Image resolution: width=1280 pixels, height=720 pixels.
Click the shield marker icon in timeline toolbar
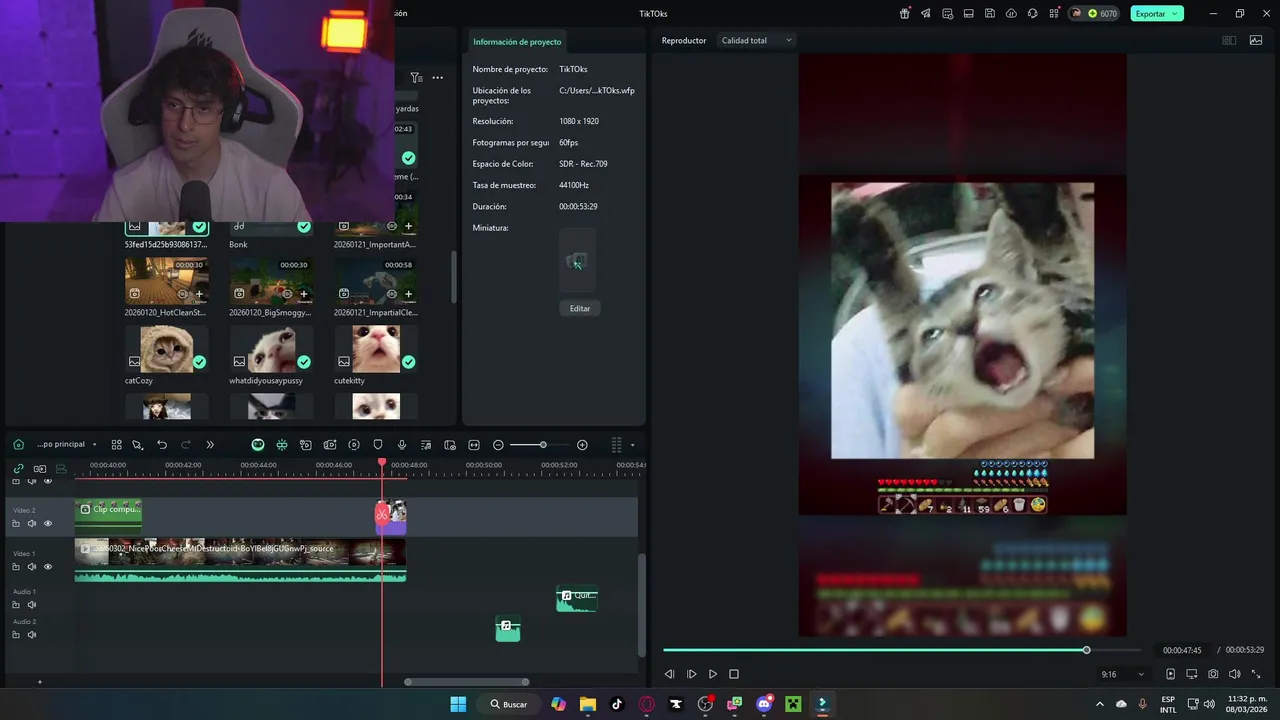[x=378, y=445]
